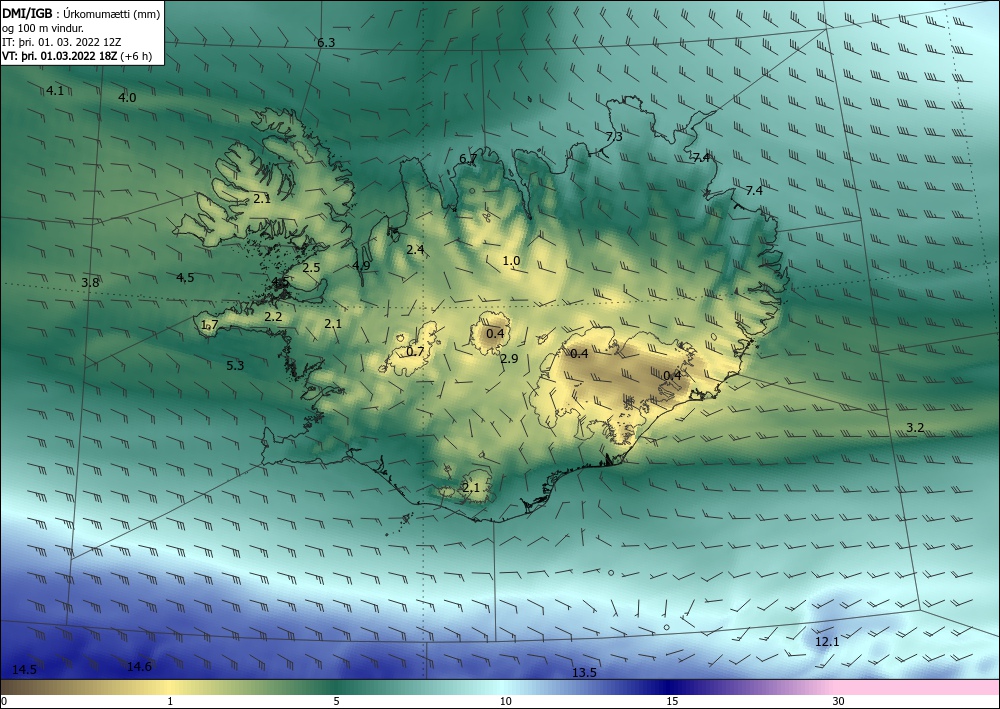This screenshot has height=709, width=1000.
Task: Click the precipitation value '3.2'
Action: tap(915, 427)
